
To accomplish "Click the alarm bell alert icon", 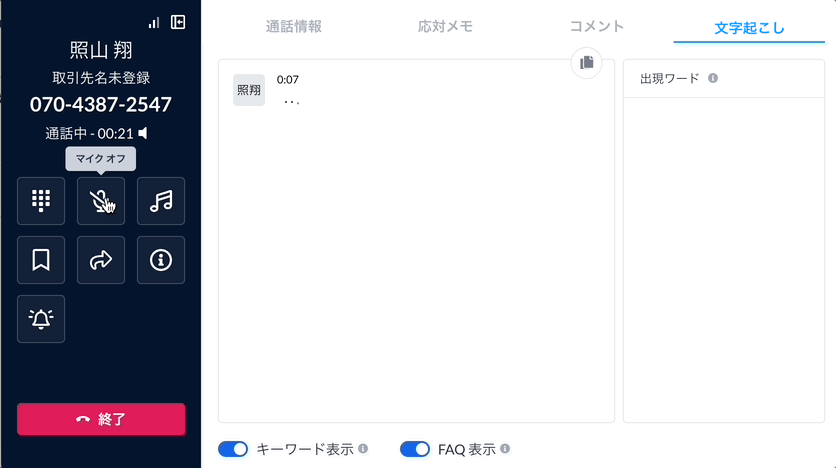I will (41, 319).
